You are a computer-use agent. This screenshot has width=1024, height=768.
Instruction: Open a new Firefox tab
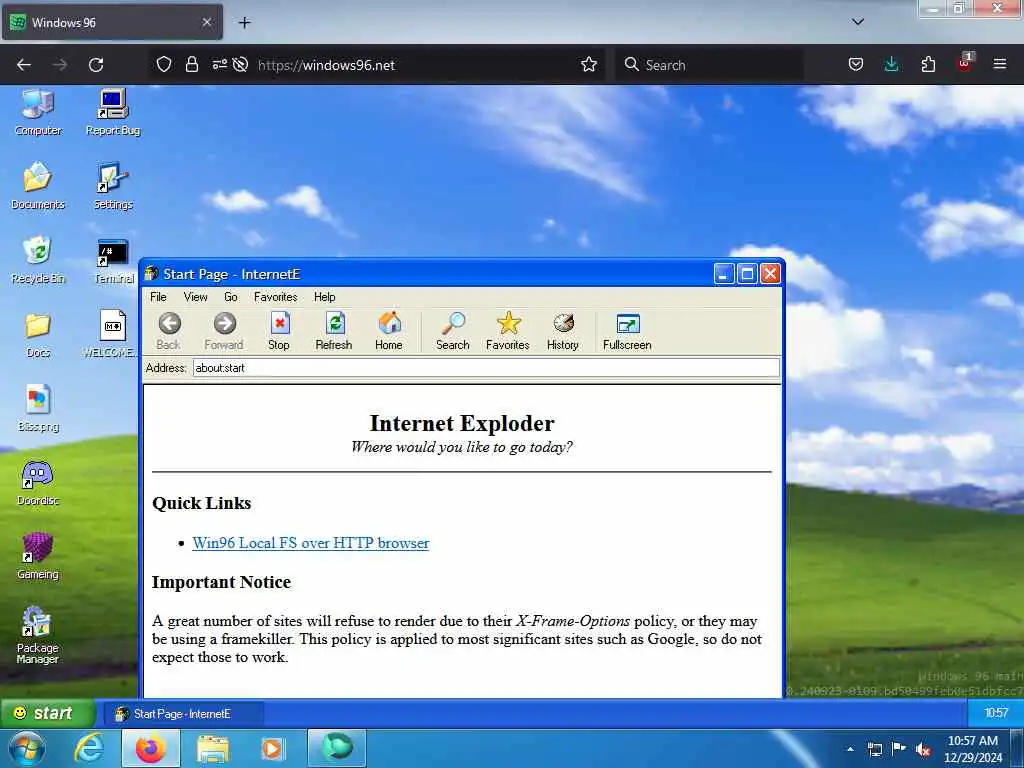click(x=244, y=23)
